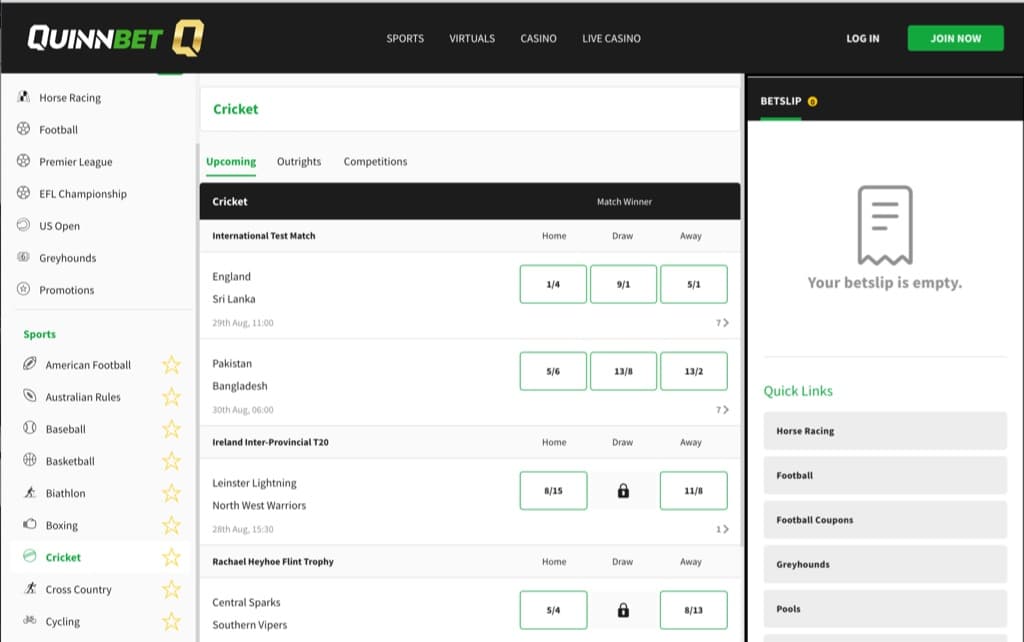Expand more markets for England v Sri Lanka
1024x642 pixels.
click(722, 323)
